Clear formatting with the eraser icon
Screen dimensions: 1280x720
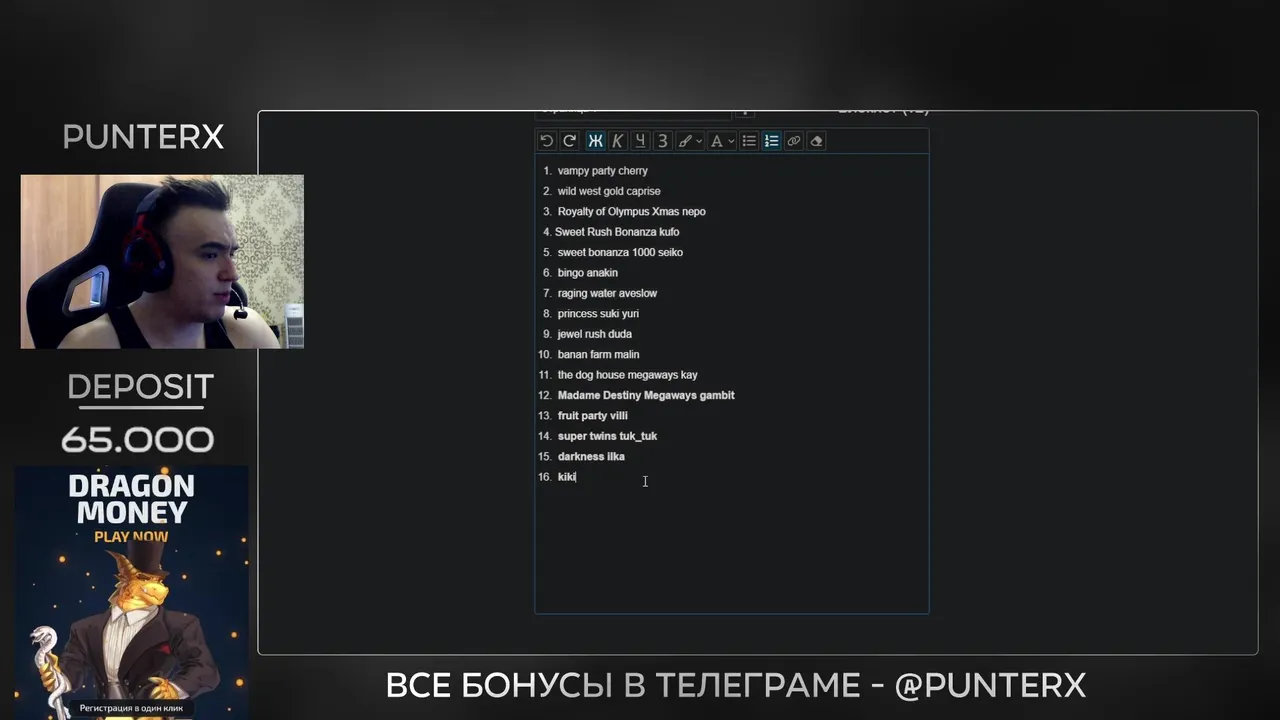(x=816, y=141)
